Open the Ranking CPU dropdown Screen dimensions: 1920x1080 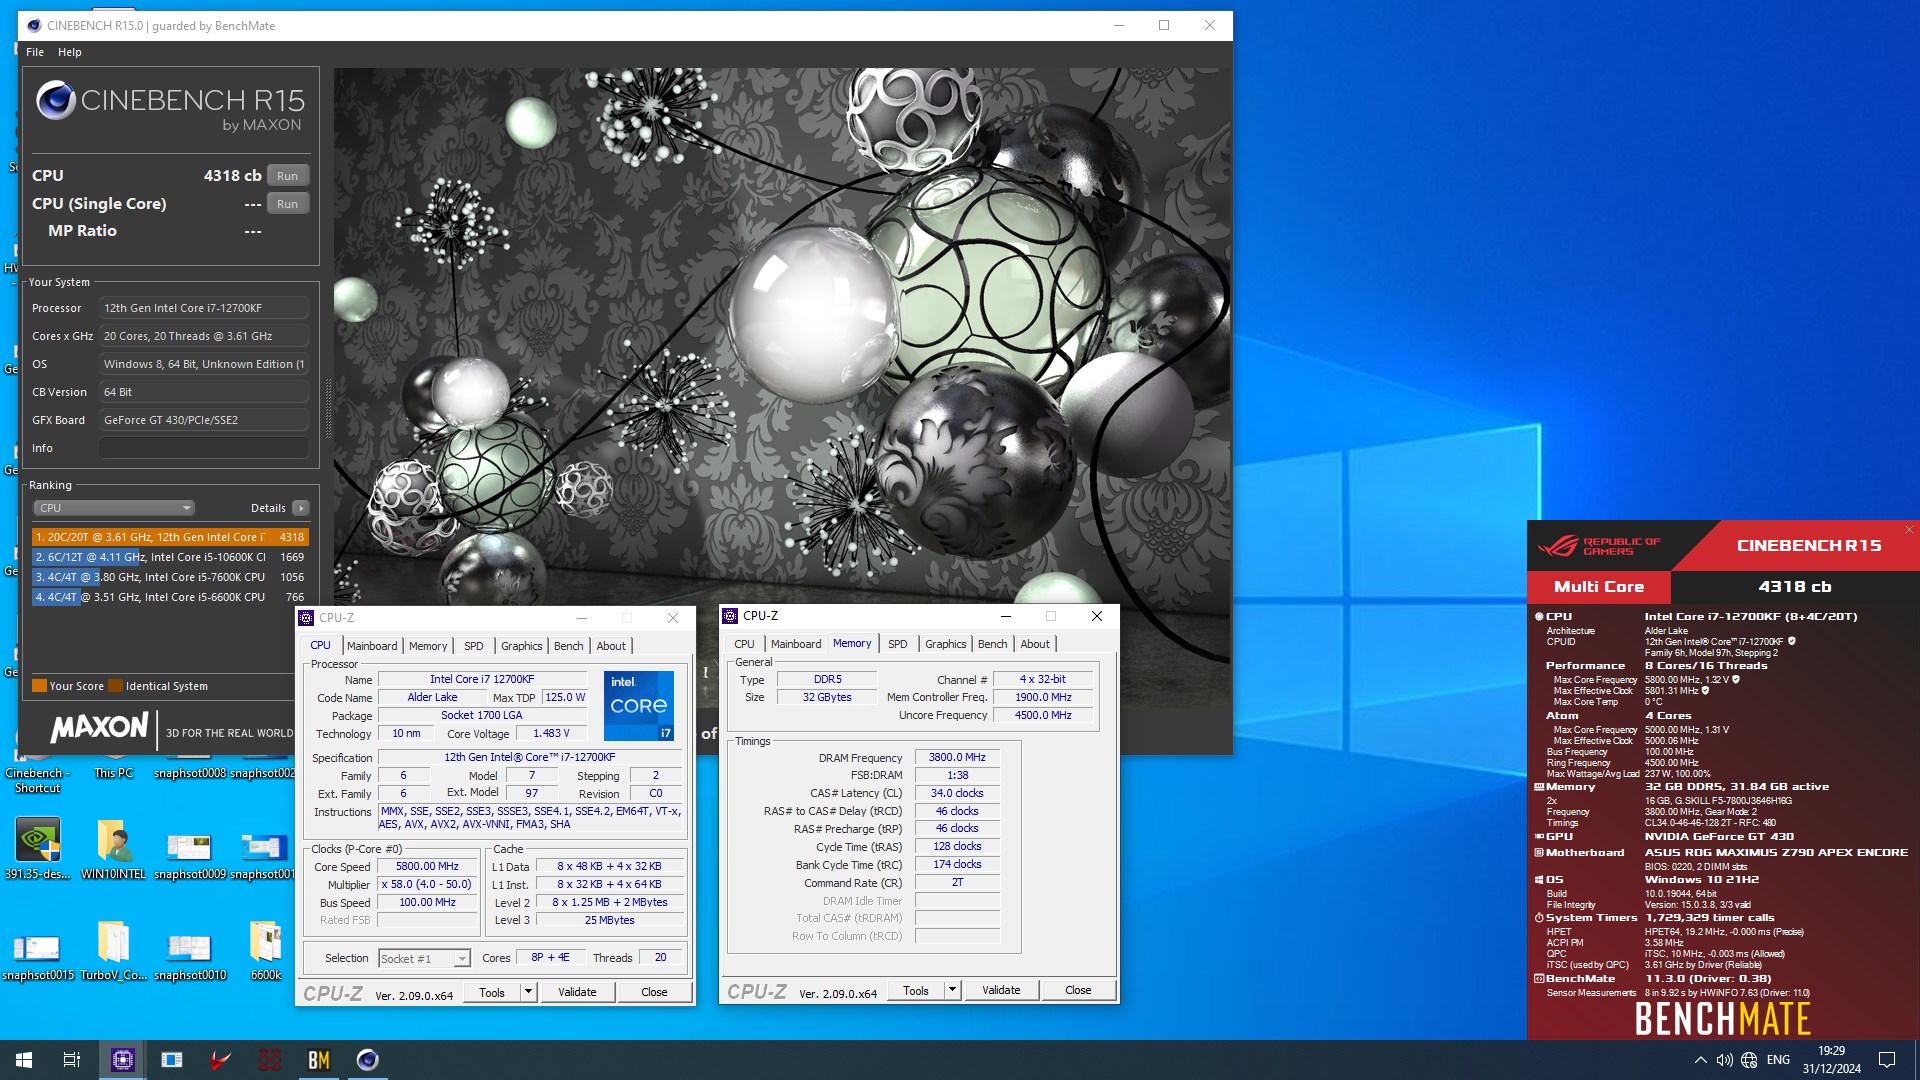tap(114, 508)
